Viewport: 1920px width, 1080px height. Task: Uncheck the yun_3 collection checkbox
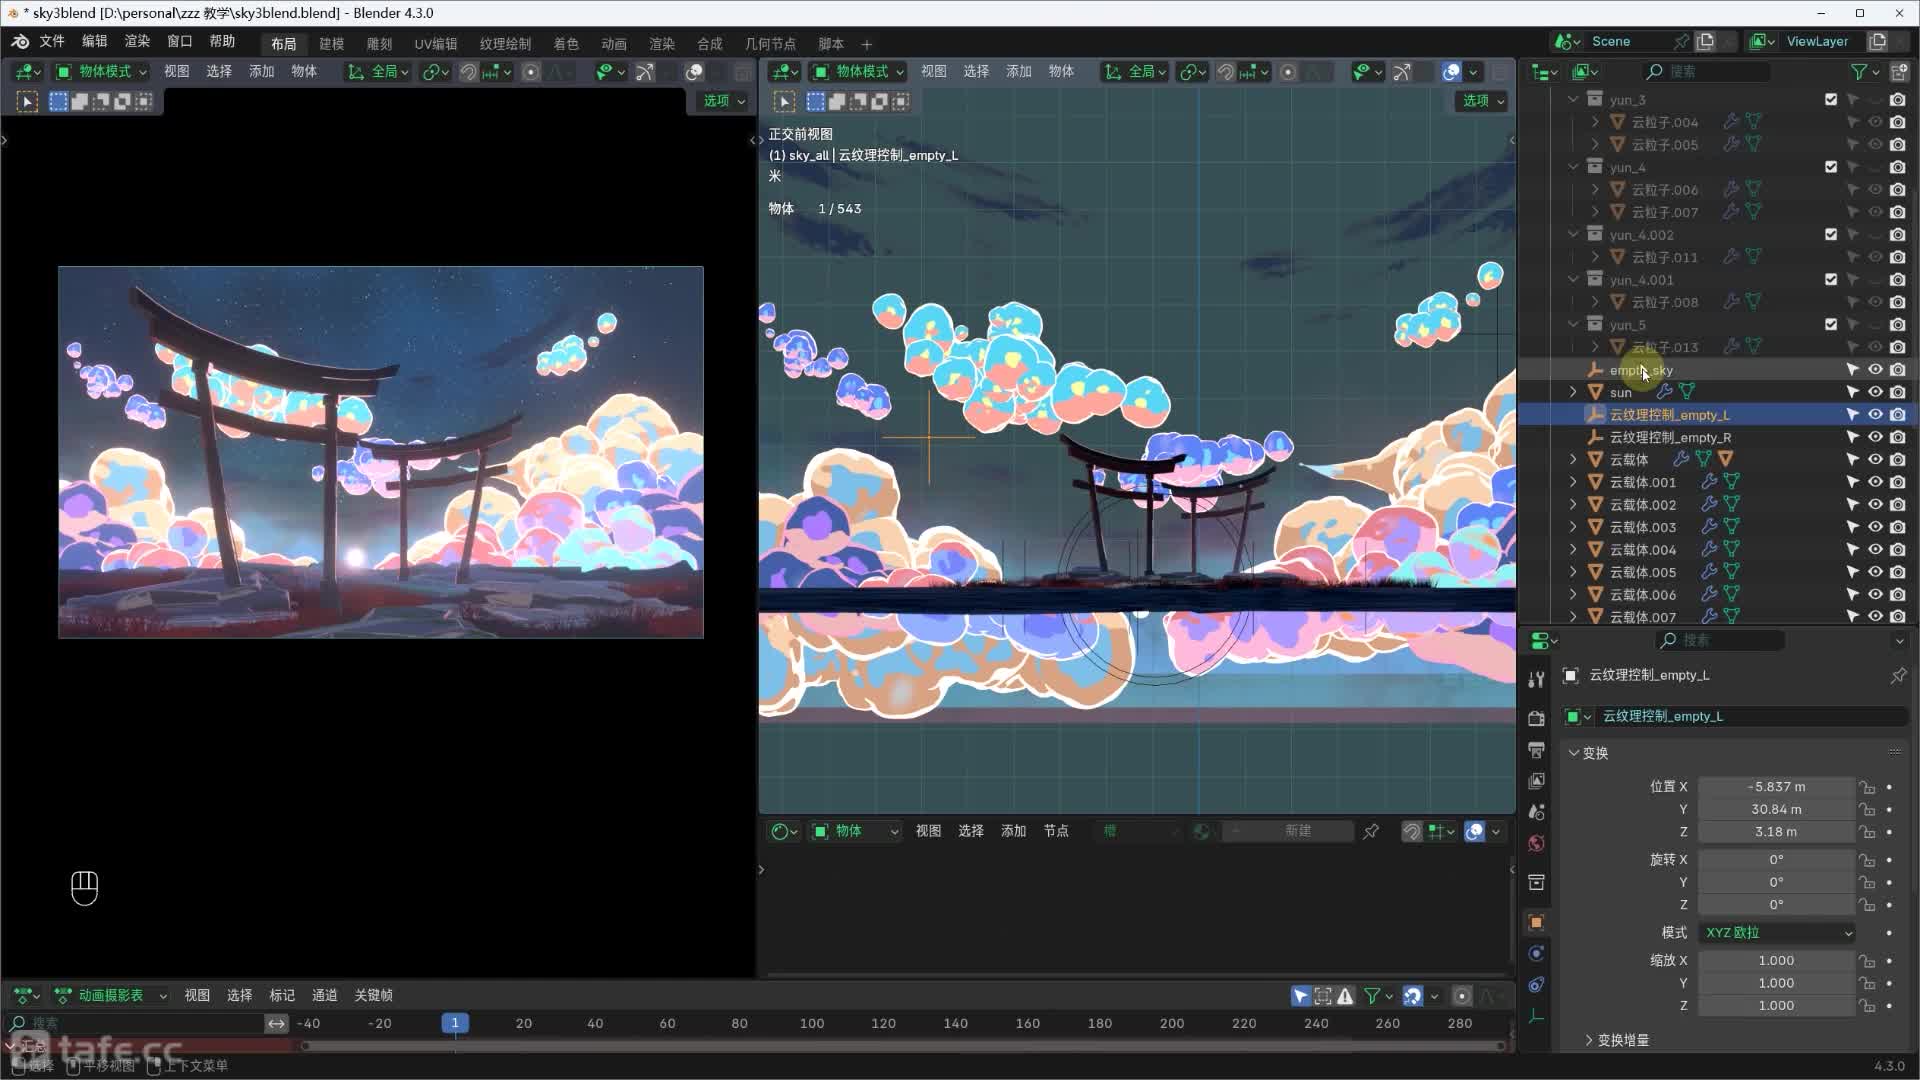tap(1830, 100)
